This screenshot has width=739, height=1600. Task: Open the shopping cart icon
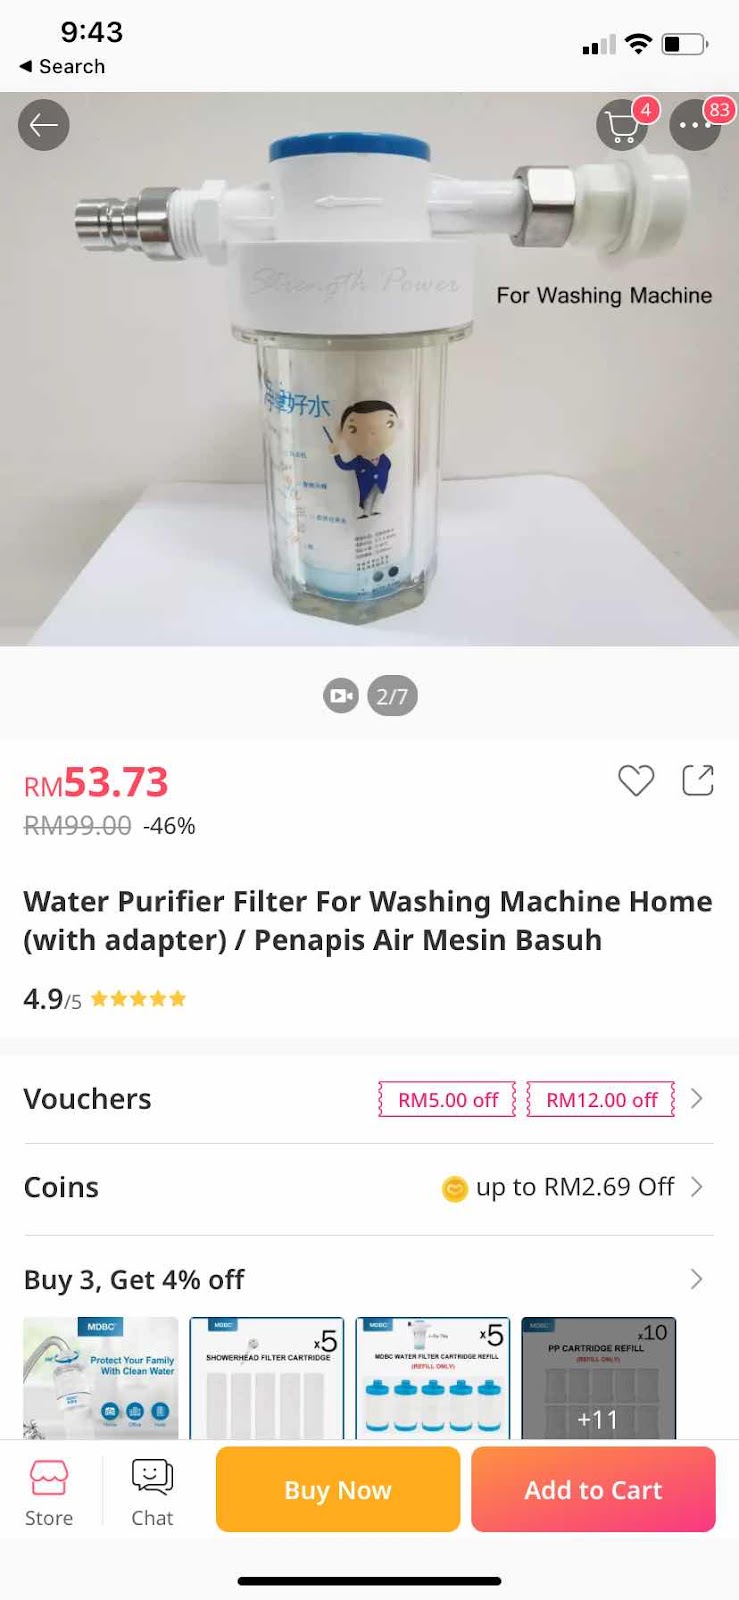click(x=622, y=127)
